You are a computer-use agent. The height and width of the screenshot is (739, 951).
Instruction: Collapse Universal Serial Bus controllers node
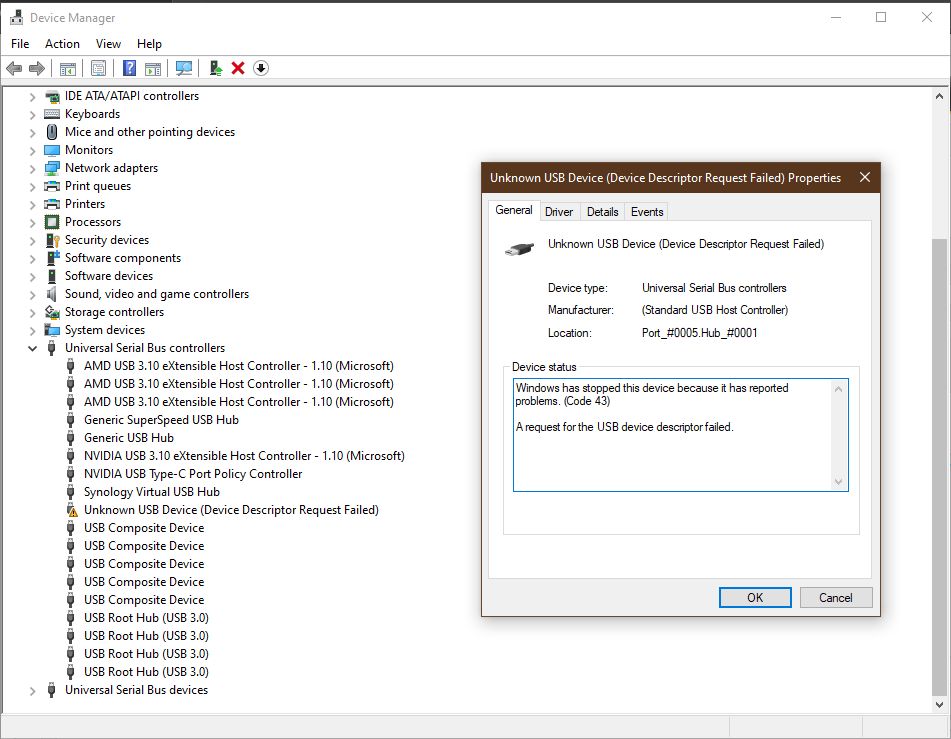tap(32, 348)
